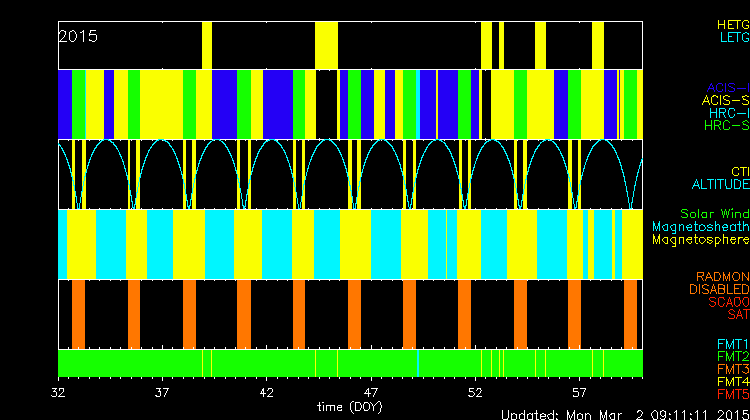Click the RADMON legend label

tap(722, 276)
